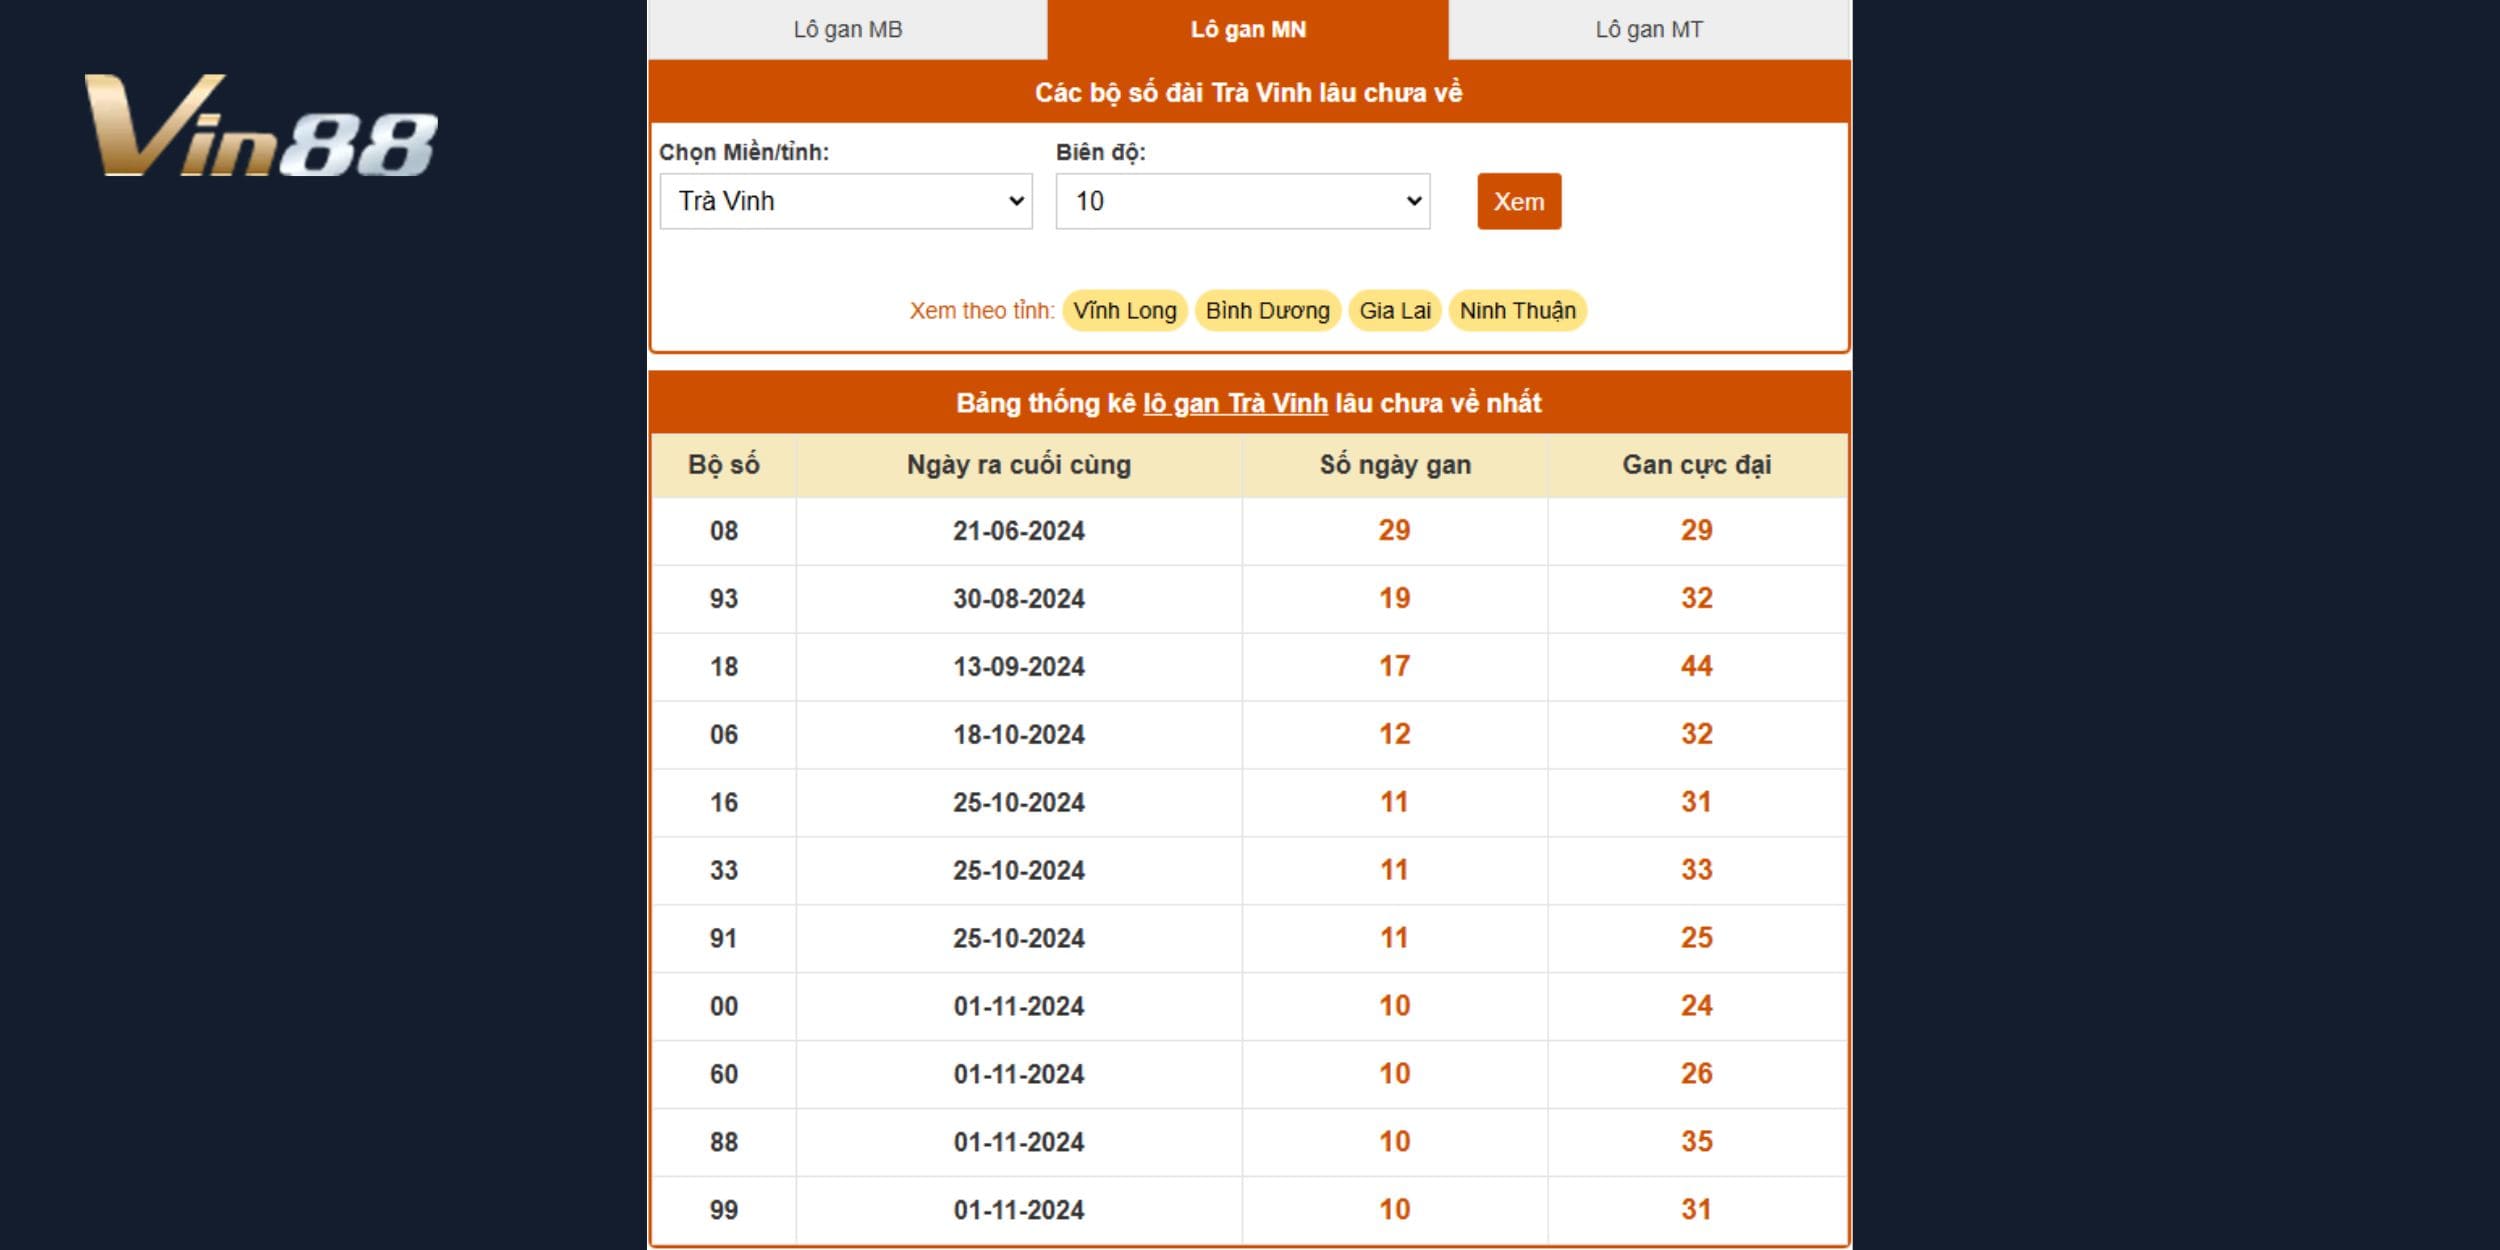Select the Lô gan MN tab
This screenshot has height=1250, width=2500.
tap(1248, 29)
